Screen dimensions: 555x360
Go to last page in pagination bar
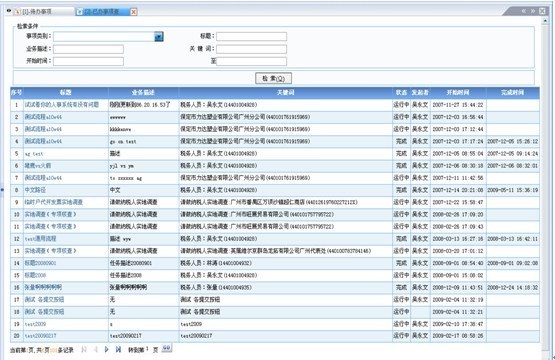pyautogui.click(x=118, y=349)
